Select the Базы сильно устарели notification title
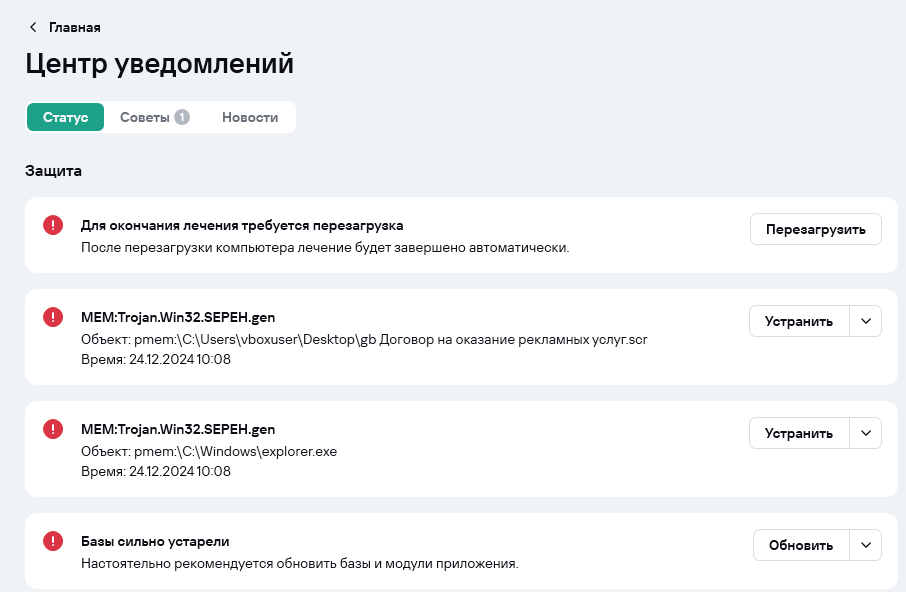This screenshot has width=906, height=592. point(155,542)
